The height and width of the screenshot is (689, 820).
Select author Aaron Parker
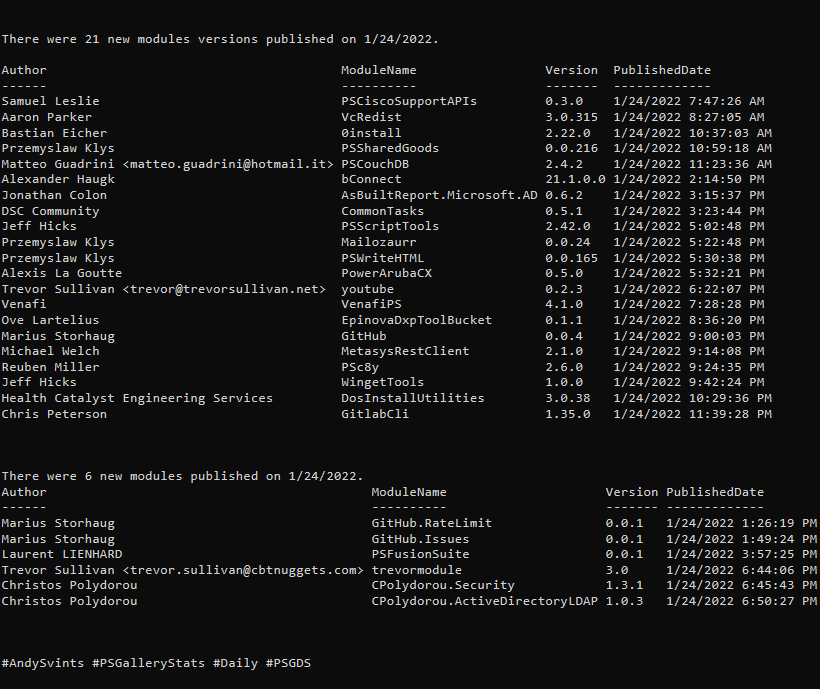point(47,117)
